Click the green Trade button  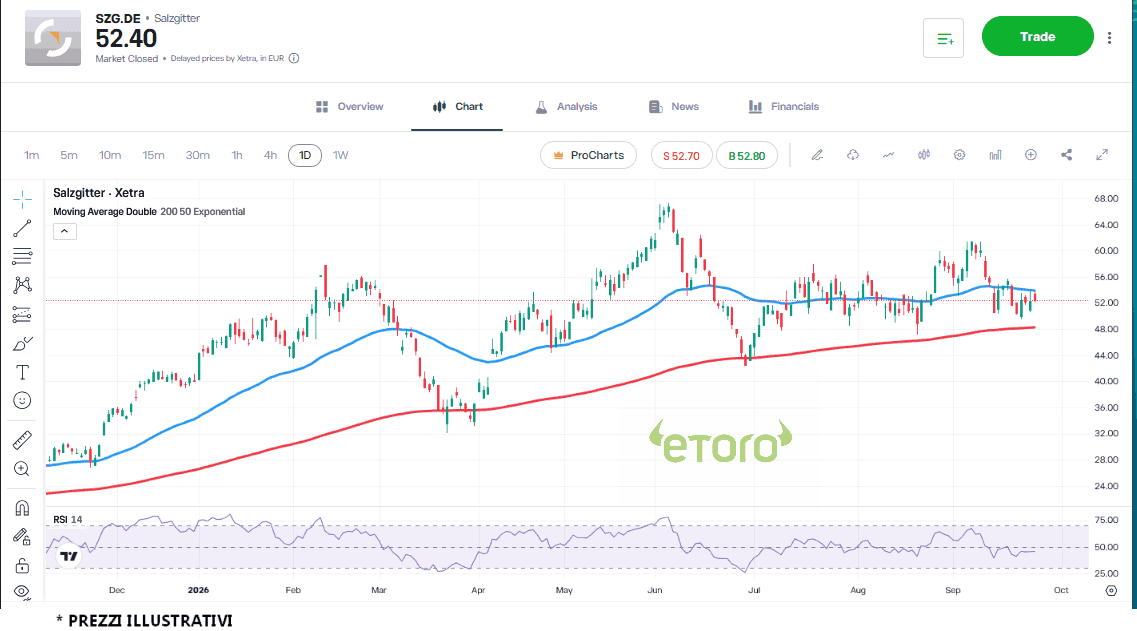(1037, 36)
